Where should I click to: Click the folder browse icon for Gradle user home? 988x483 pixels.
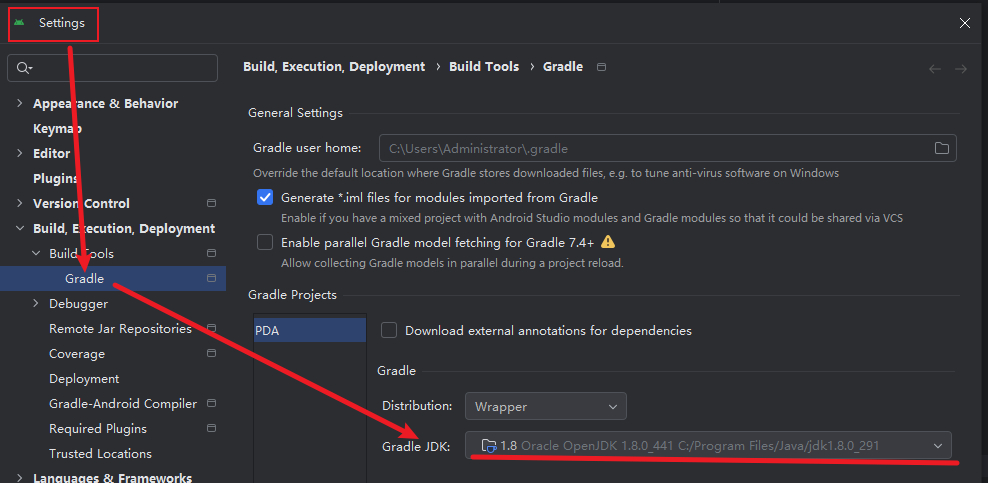pos(941,149)
